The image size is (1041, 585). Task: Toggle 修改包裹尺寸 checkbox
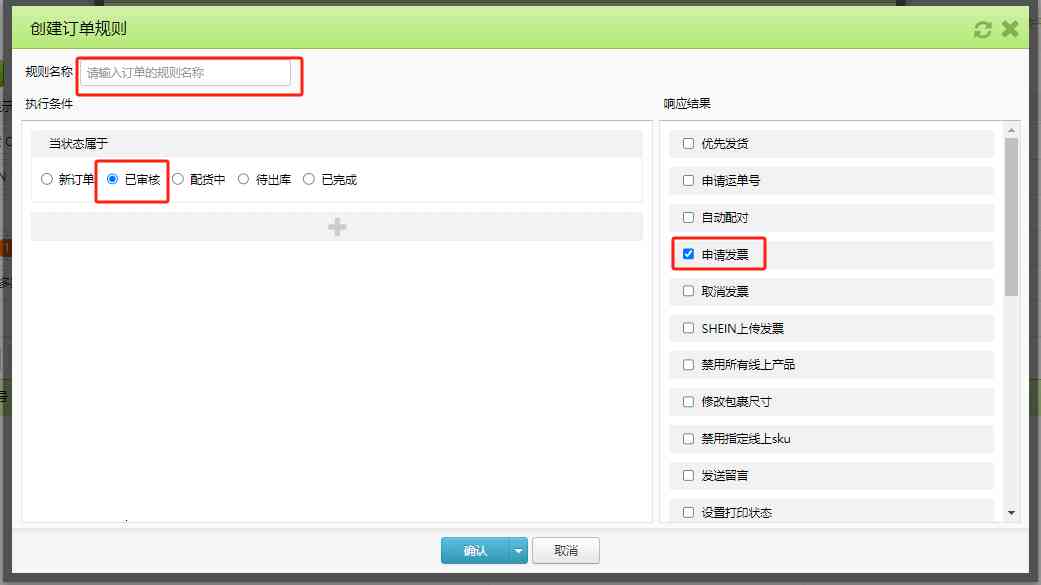click(x=688, y=402)
